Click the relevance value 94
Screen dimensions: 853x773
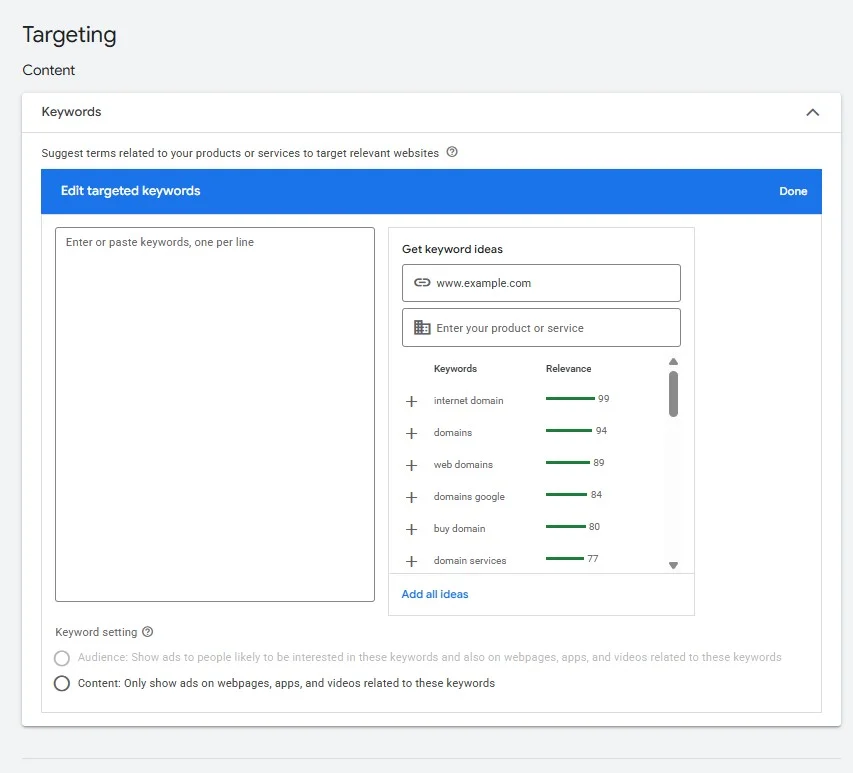click(601, 431)
